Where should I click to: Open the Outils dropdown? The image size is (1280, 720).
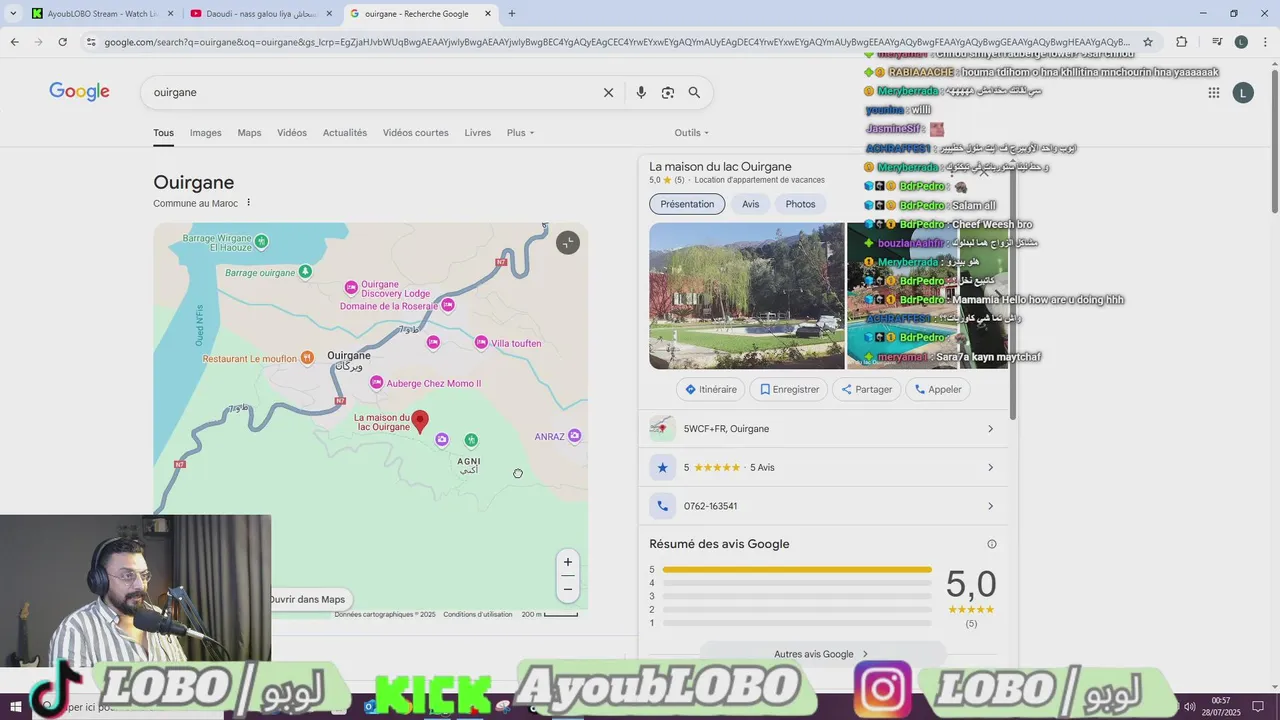pos(691,133)
